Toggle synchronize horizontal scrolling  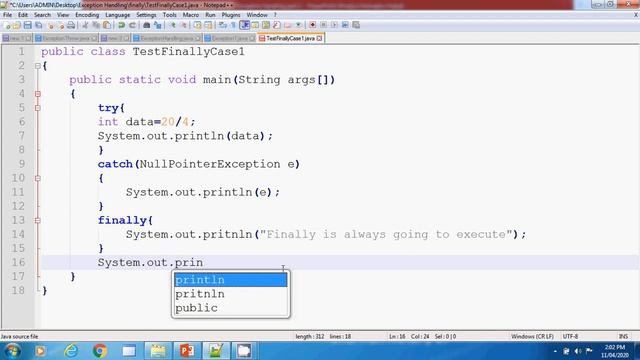208,25
